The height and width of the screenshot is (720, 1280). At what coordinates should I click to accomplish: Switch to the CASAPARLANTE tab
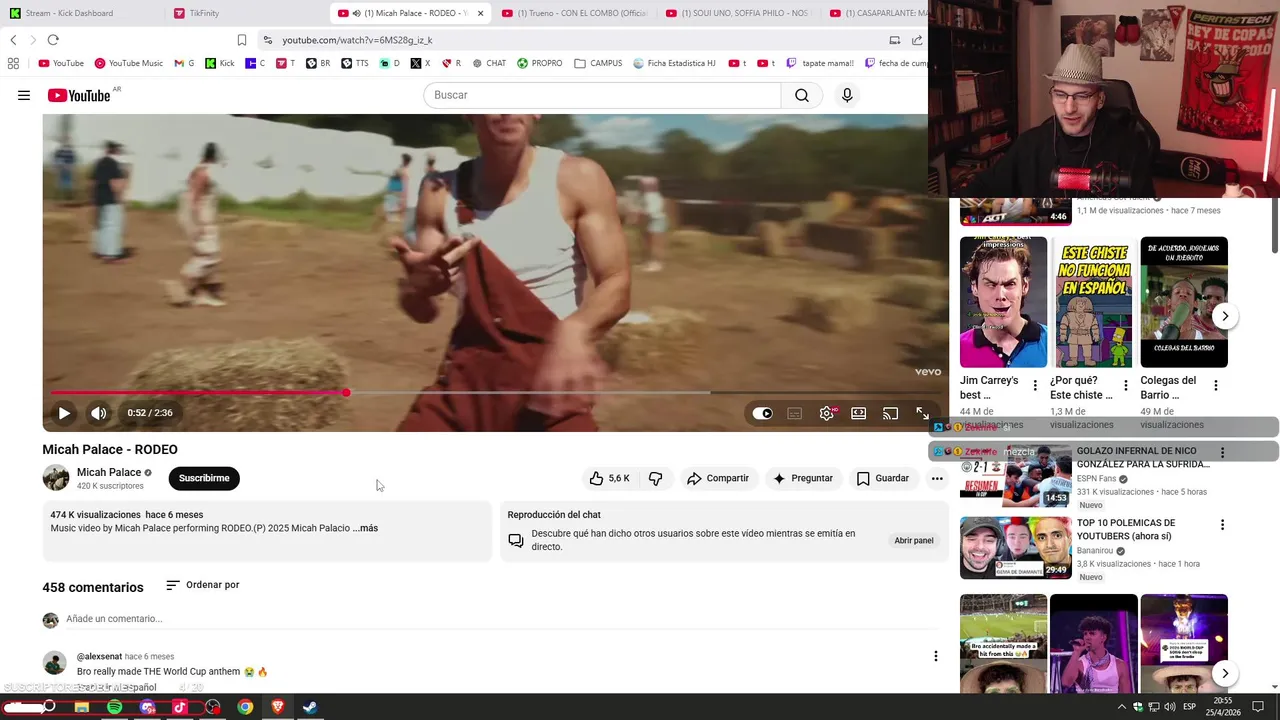(878, 13)
